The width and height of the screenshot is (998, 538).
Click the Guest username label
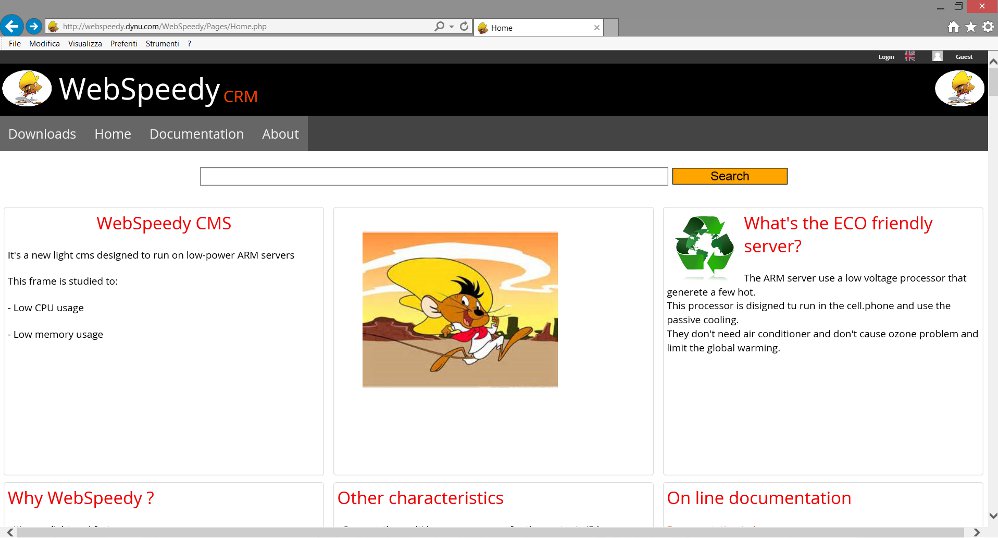964,57
